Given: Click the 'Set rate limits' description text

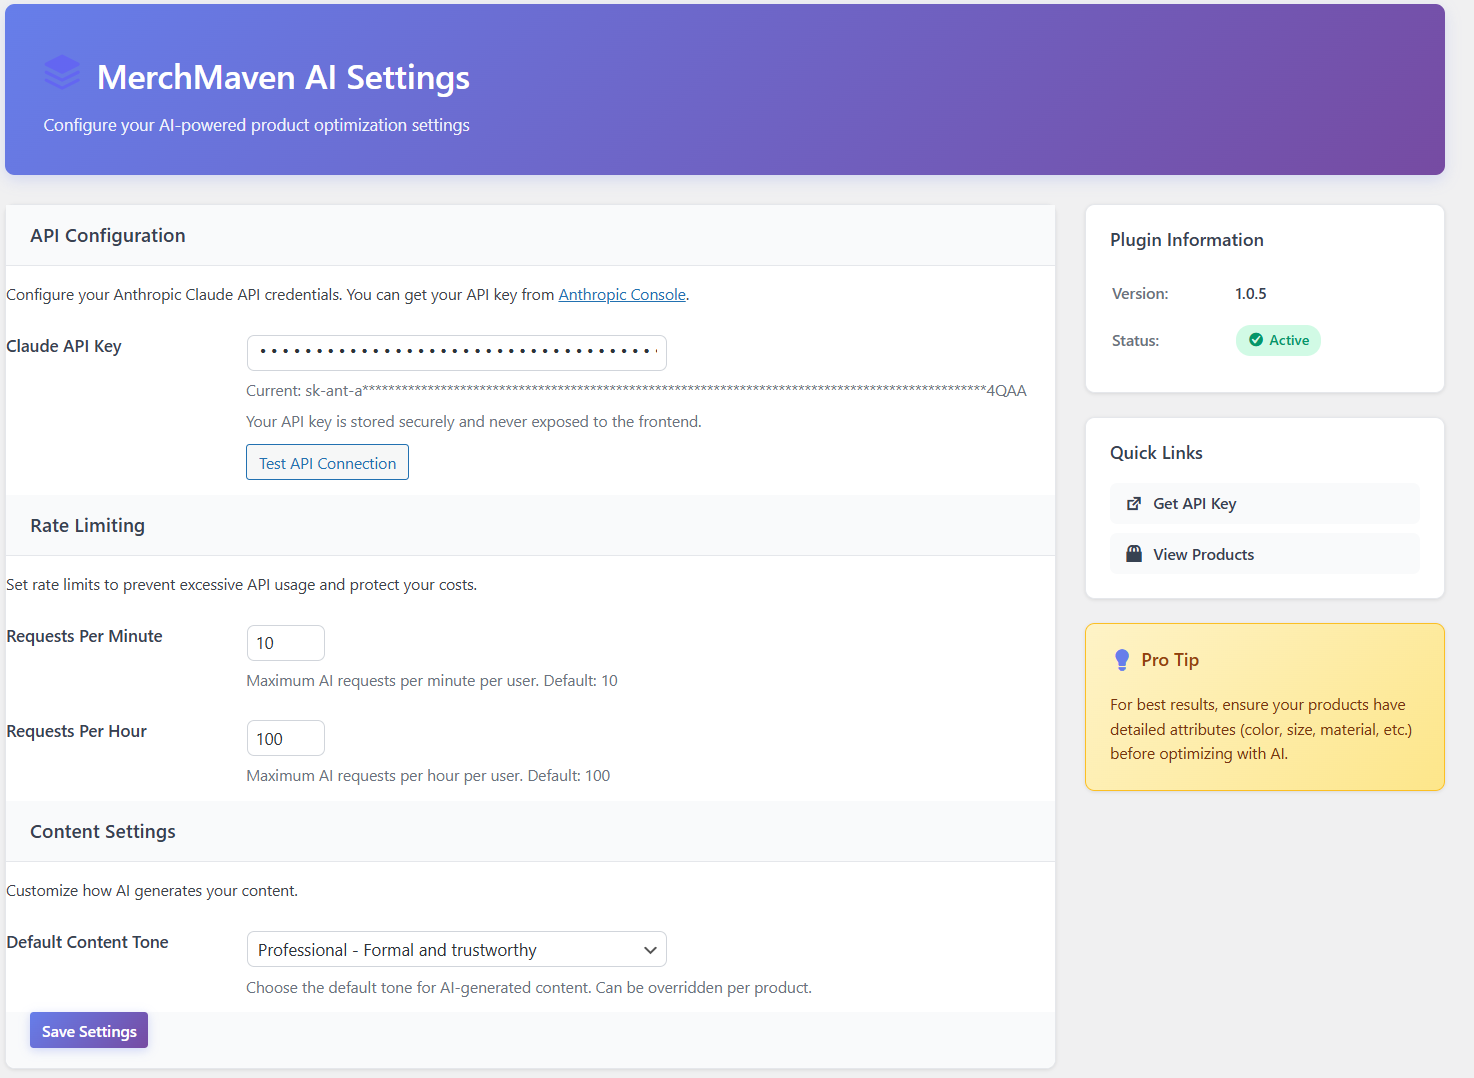Looking at the screenshot, I should click(x=241, y=584).
